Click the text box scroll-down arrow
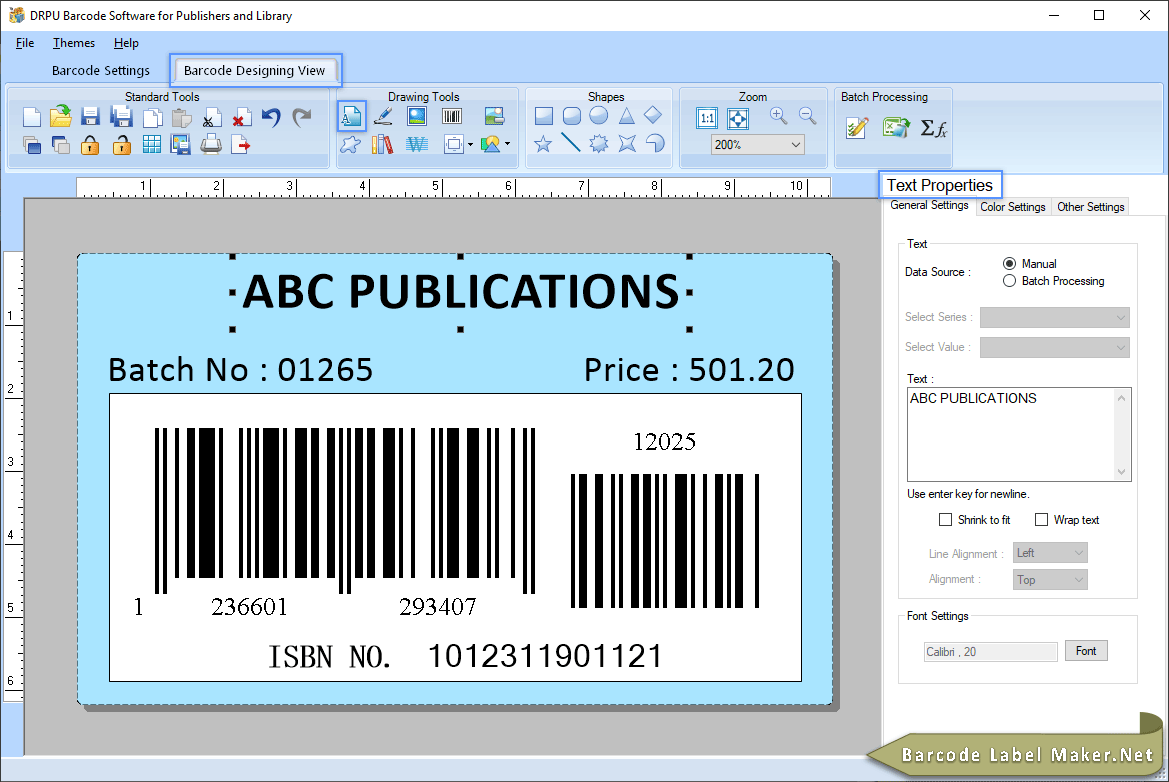Viewport: 1169px width, 782px height. click(1121, 472)
